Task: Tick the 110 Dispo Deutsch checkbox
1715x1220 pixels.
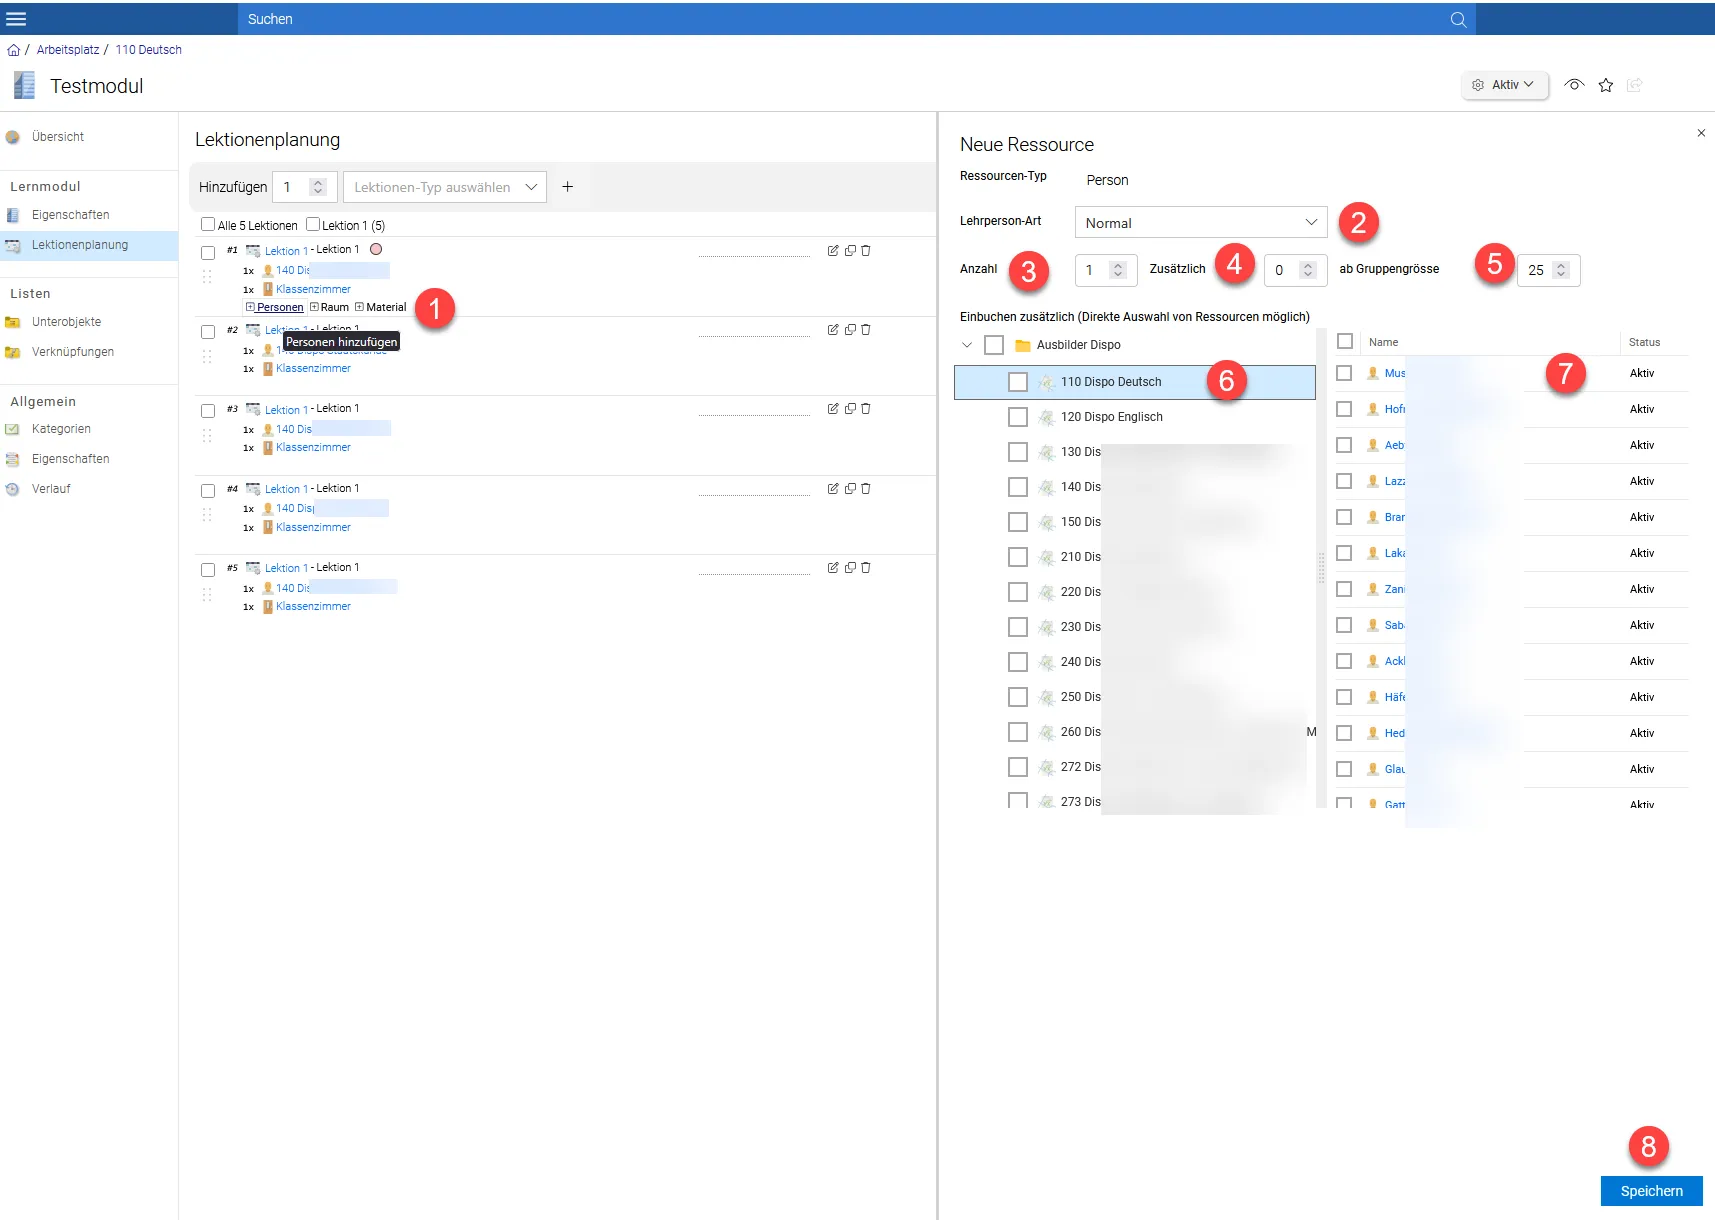Action: click(1018, 382)
